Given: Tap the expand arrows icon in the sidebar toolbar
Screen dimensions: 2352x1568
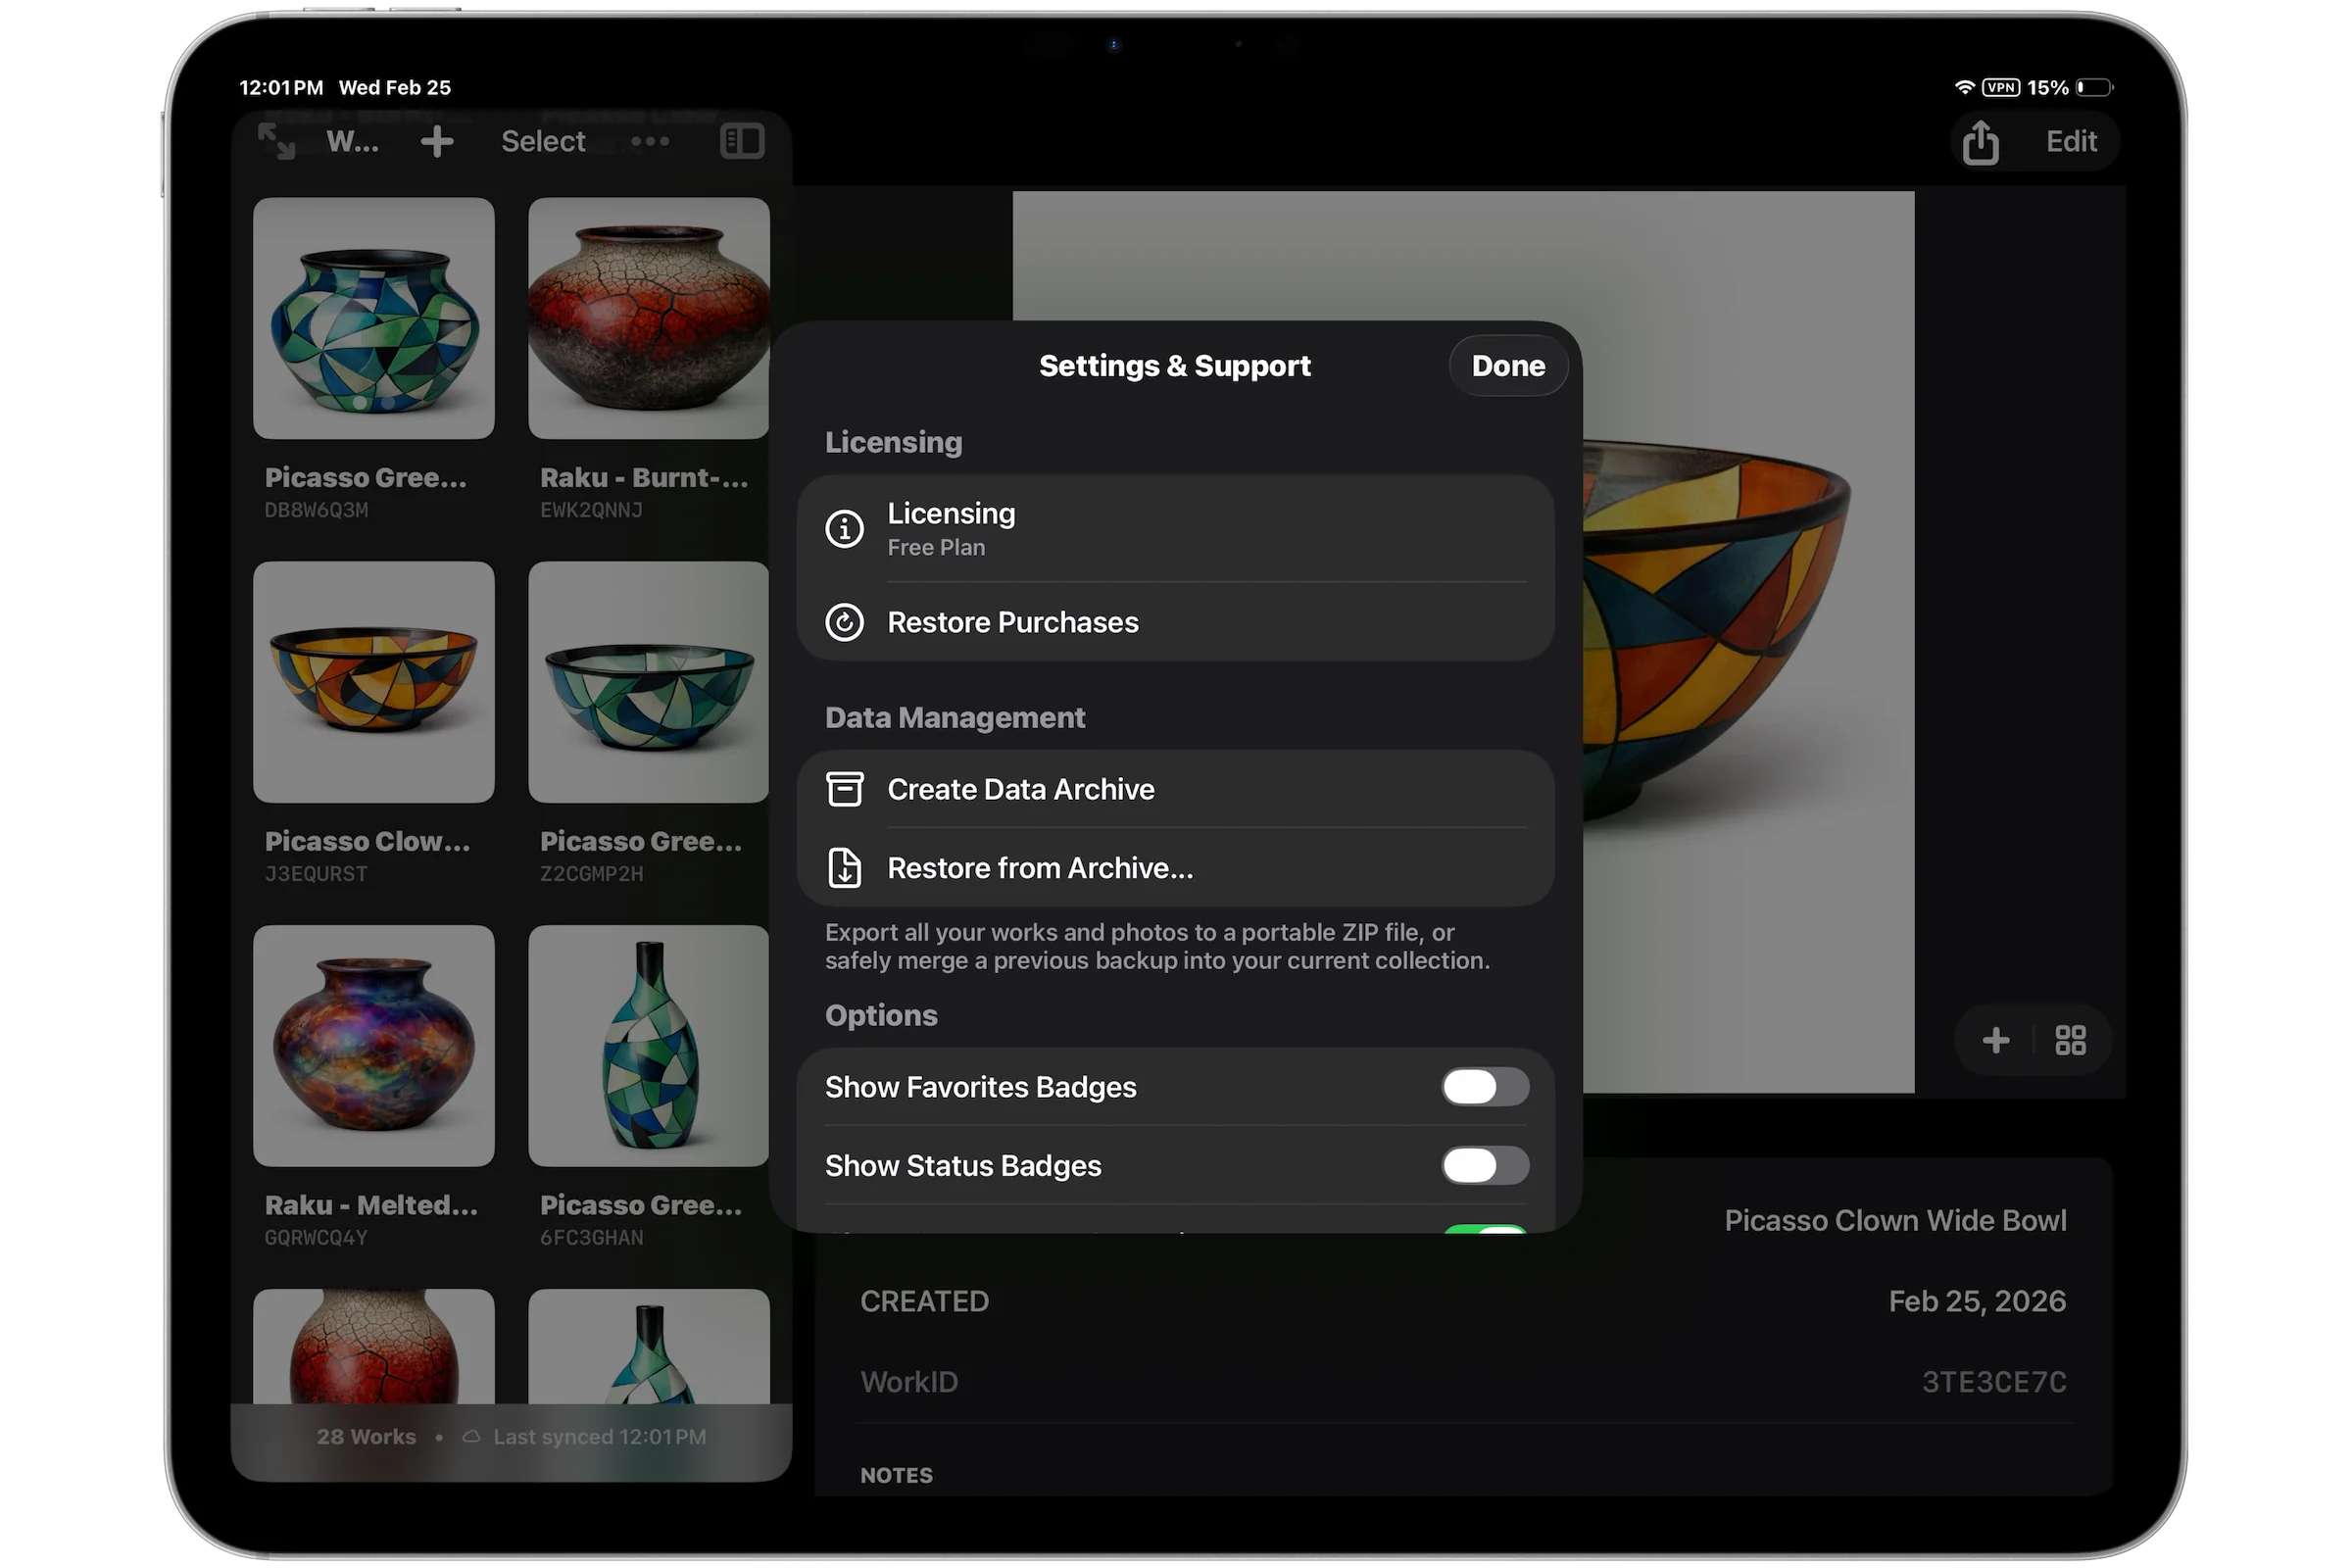Looking at the screenshot, I should pyautogui.click(x=276, y=141).
